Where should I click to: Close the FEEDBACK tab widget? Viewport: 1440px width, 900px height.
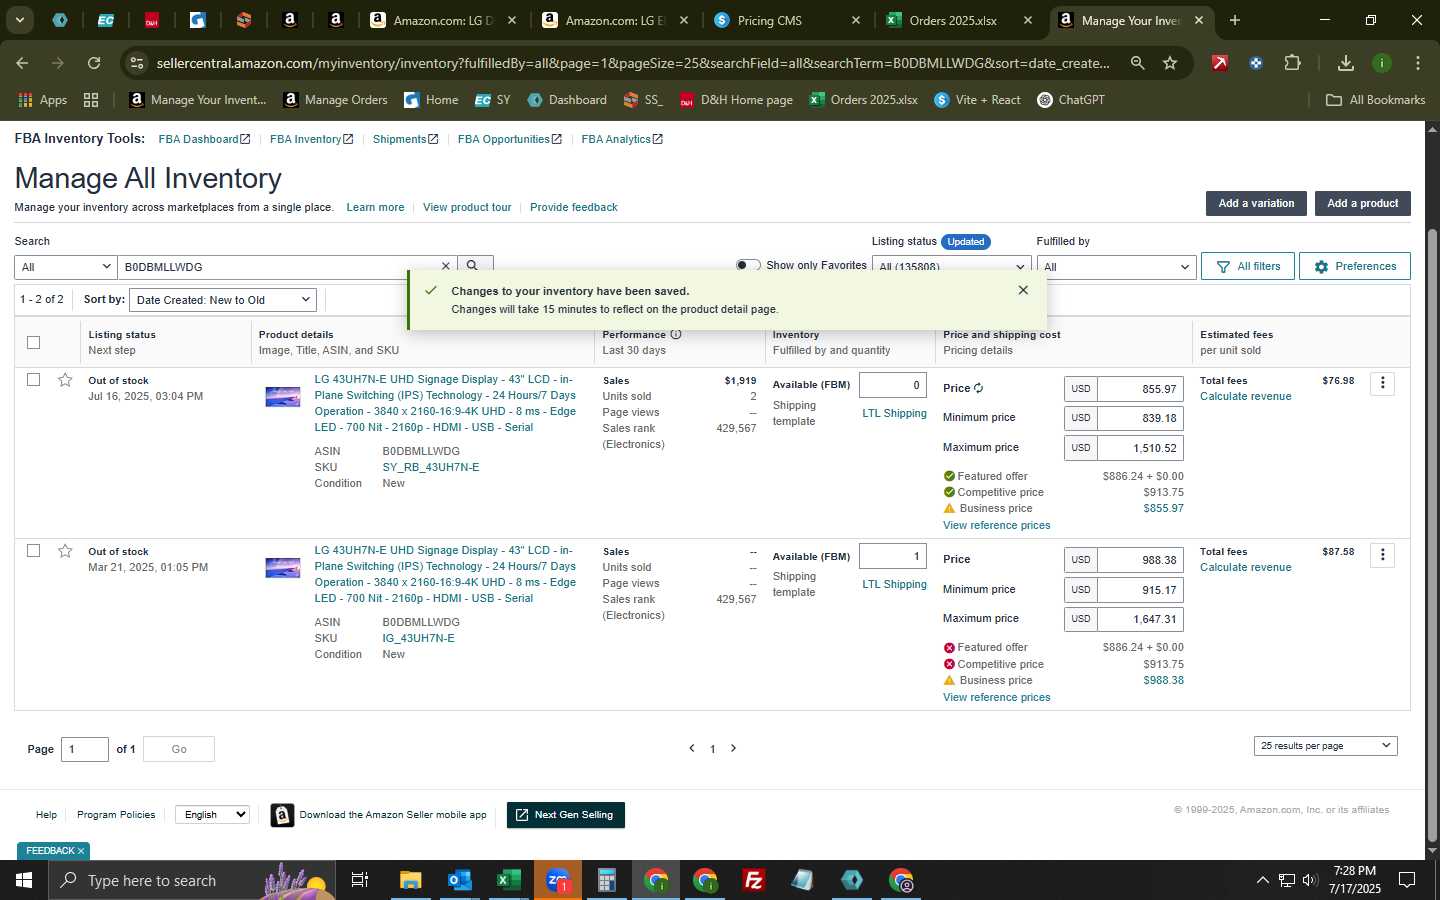(81, 851)
